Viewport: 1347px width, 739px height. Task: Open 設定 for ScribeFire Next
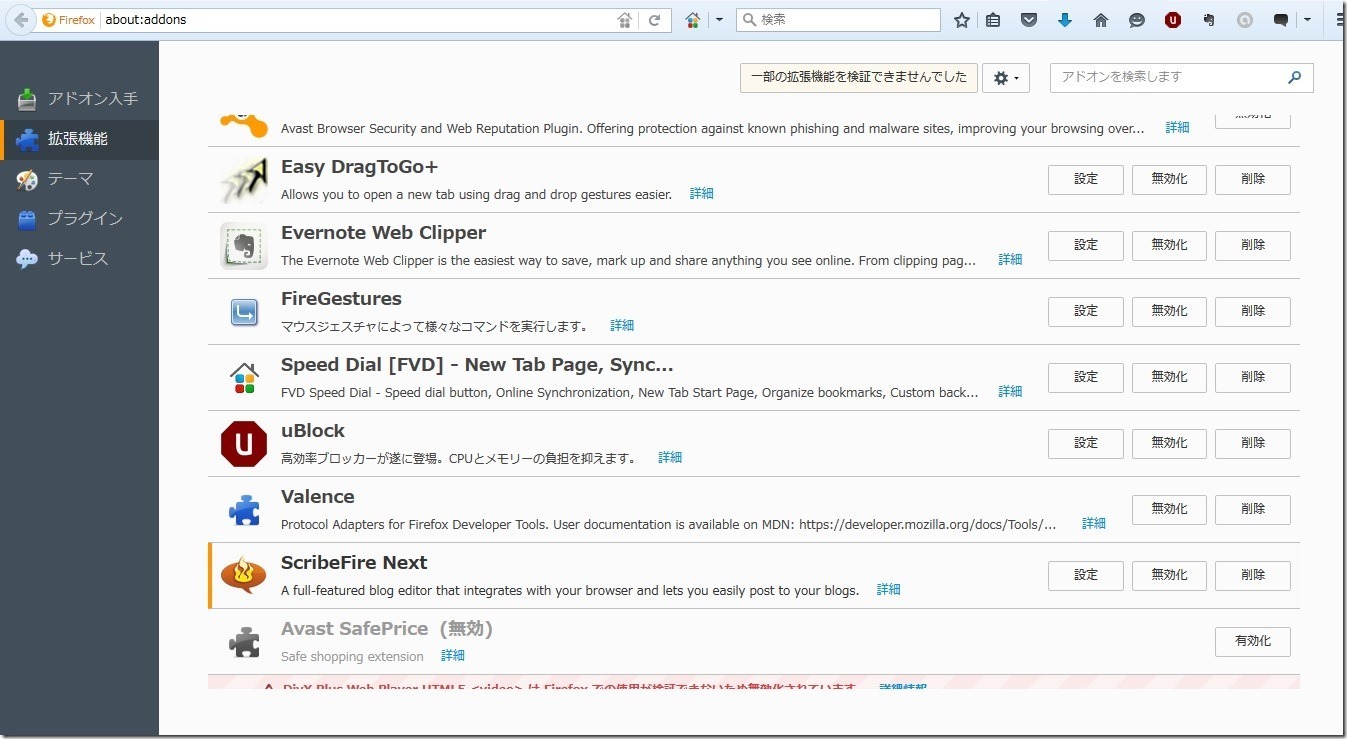[1086, 576]
